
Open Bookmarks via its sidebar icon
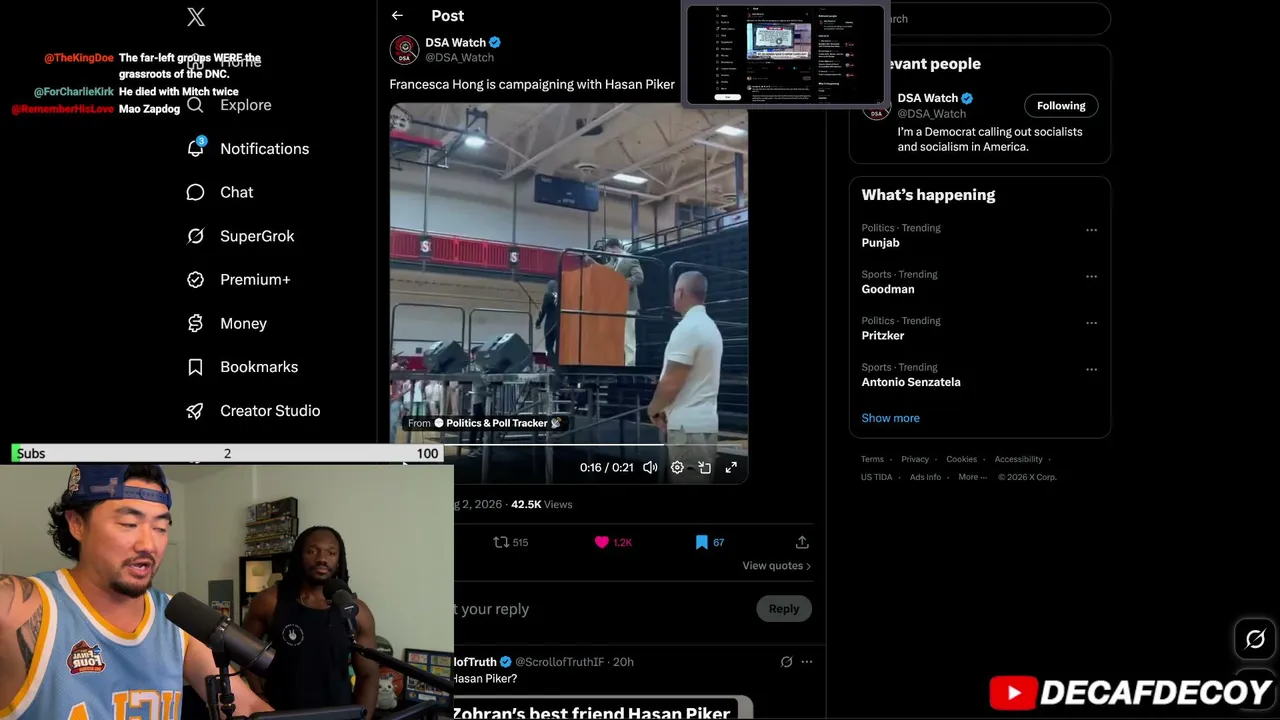point(195,367)
